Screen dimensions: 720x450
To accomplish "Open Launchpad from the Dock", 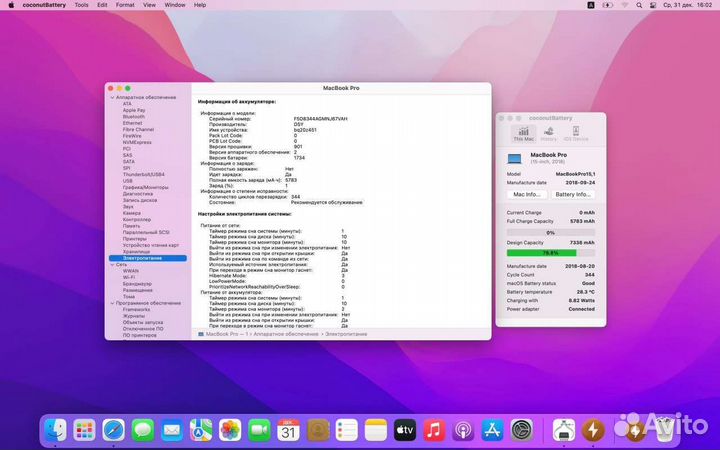I will pyautogui.click(x=84, y=430).
